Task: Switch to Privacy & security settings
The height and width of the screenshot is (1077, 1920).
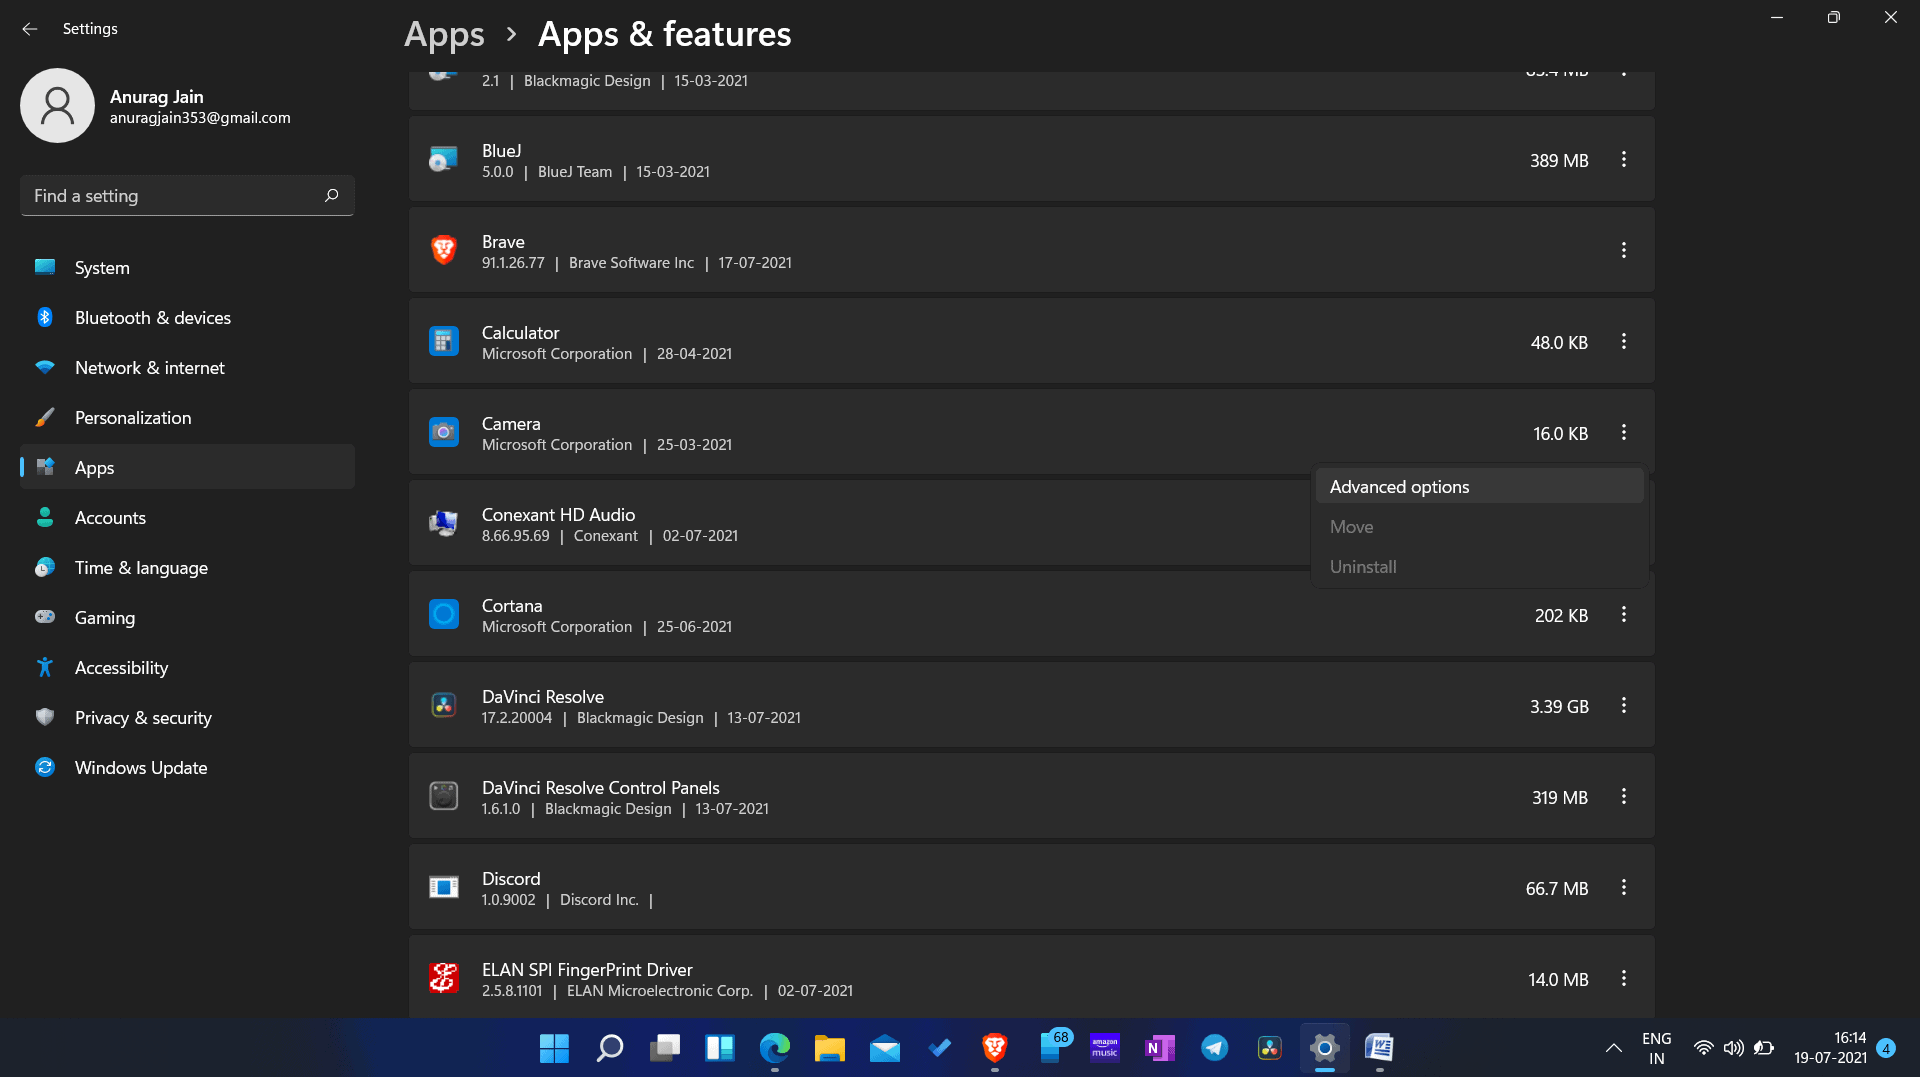Action: click(x=143, y=718)
